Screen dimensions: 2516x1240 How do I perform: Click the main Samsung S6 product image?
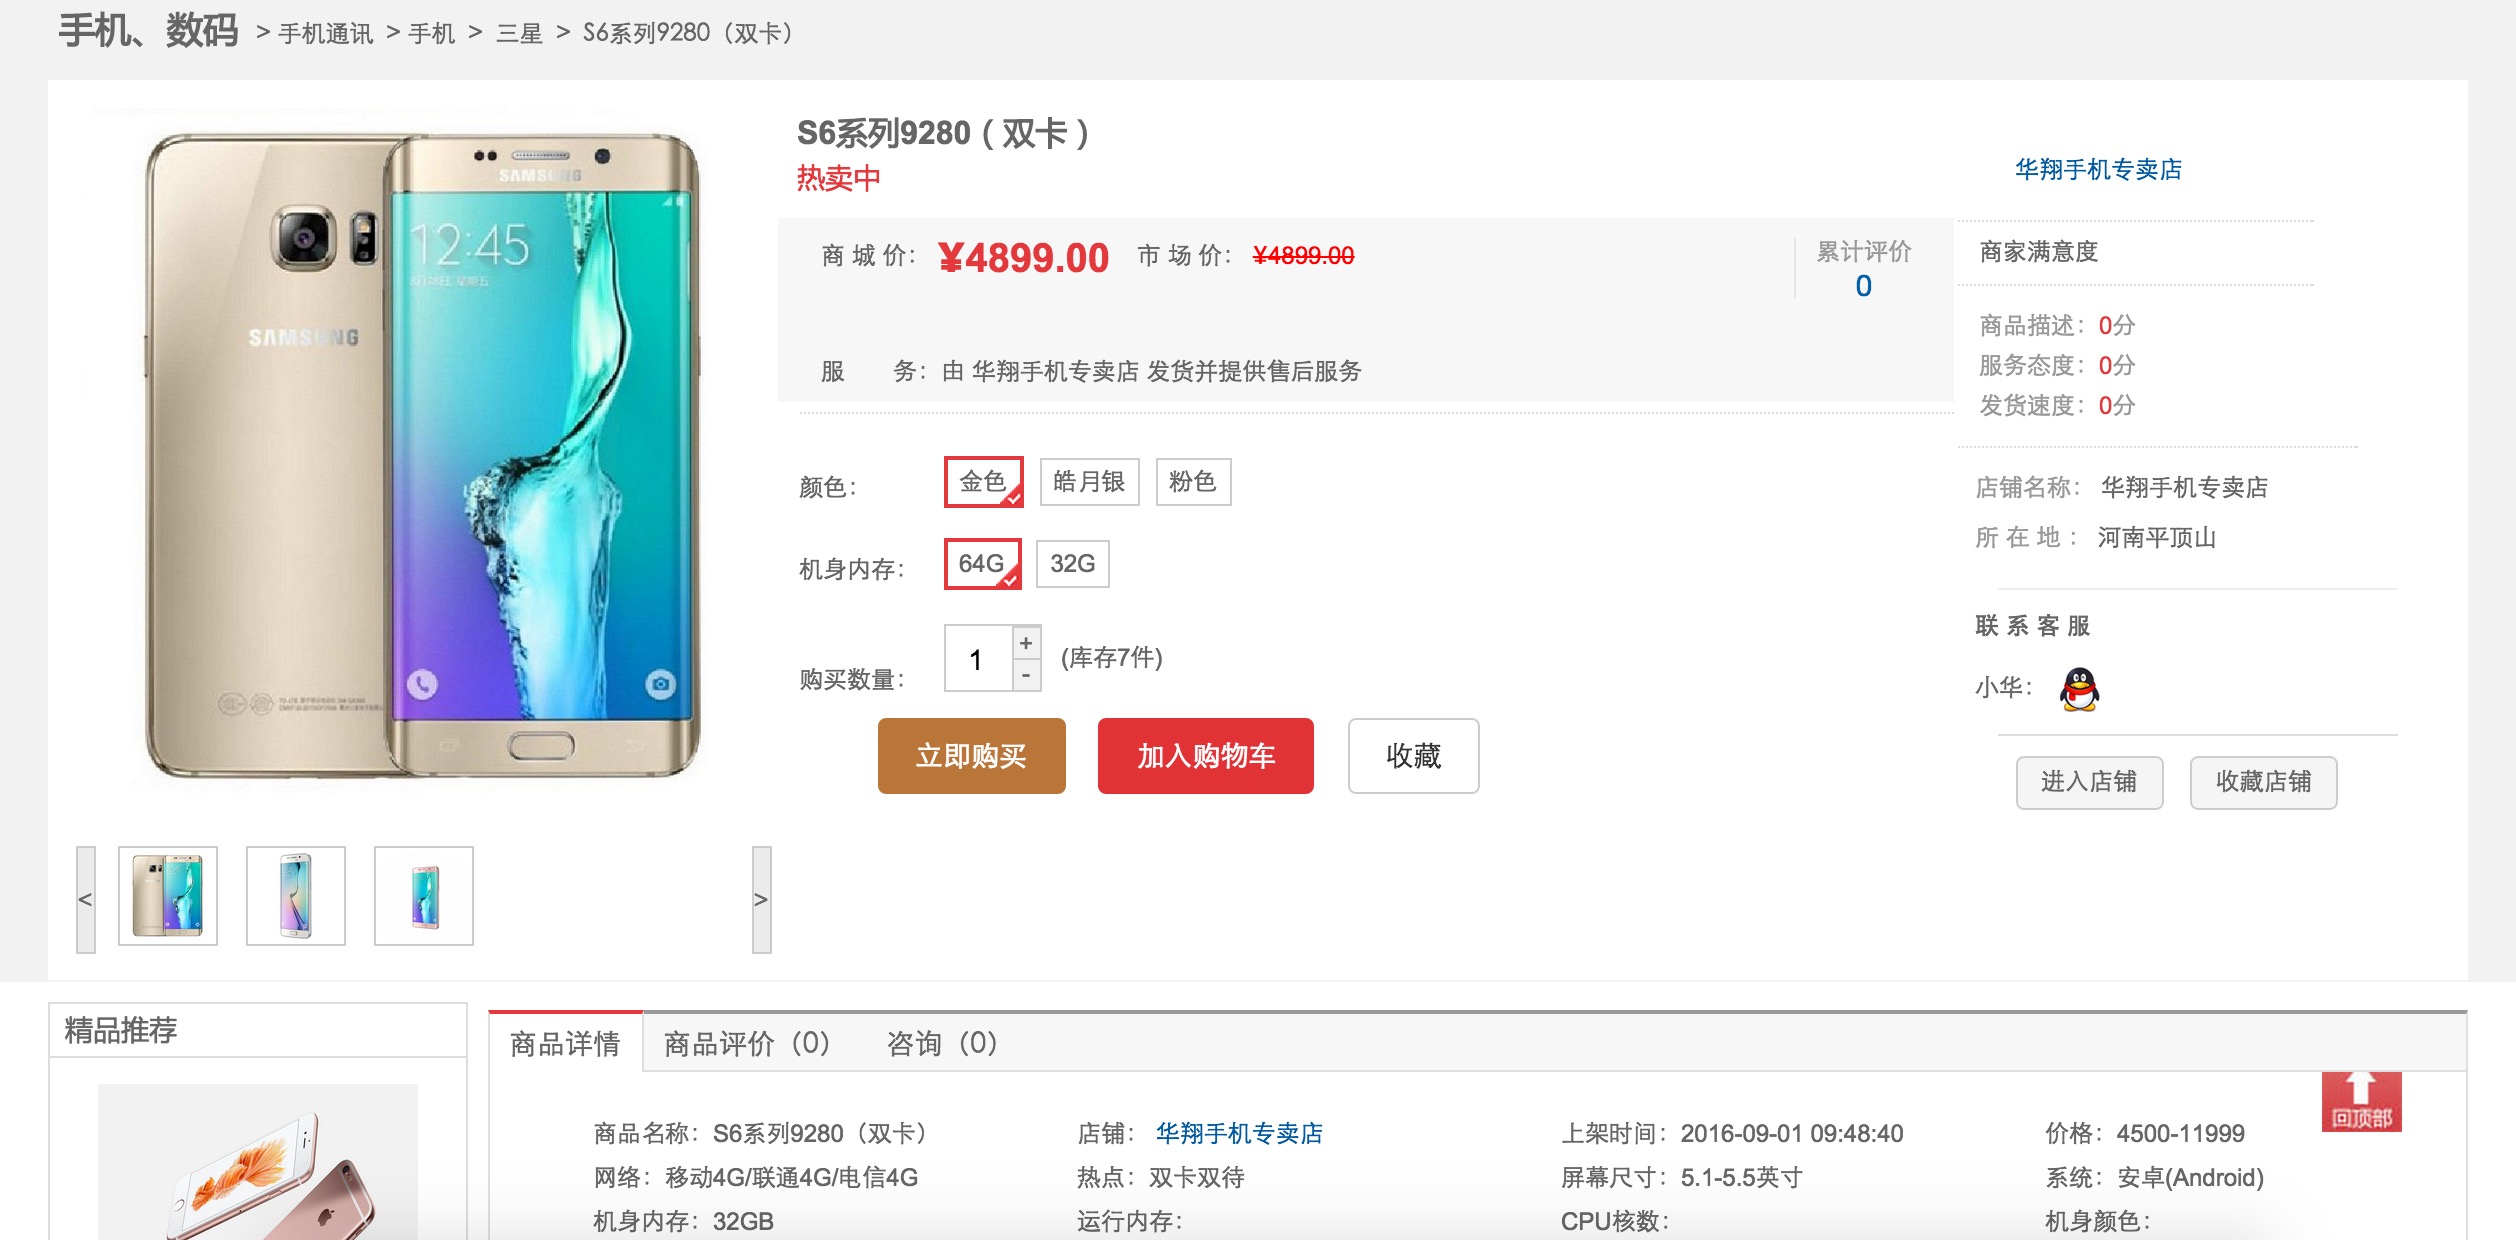click(423, 455)
